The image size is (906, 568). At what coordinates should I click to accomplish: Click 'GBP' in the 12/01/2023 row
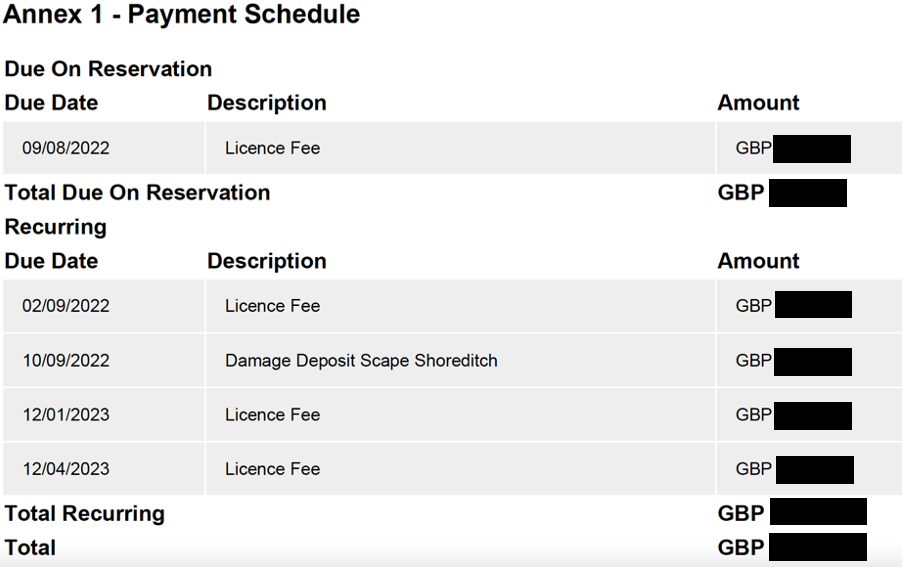pos(753,415)
